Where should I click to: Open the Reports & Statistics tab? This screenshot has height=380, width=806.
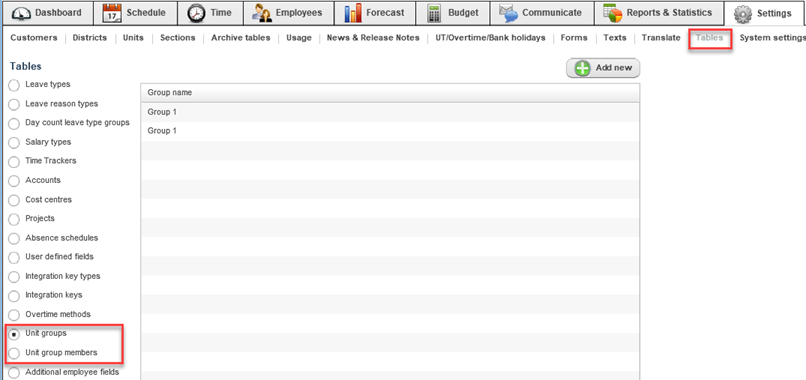[x=658, y=13]
